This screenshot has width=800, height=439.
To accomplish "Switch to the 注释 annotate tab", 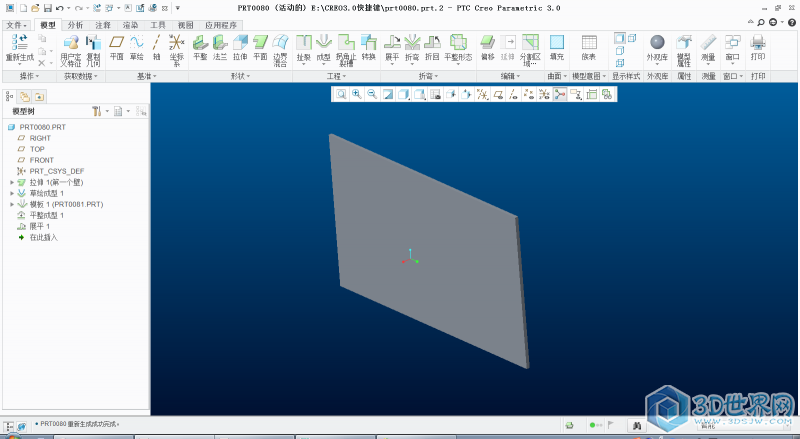I will coord(103,25).
